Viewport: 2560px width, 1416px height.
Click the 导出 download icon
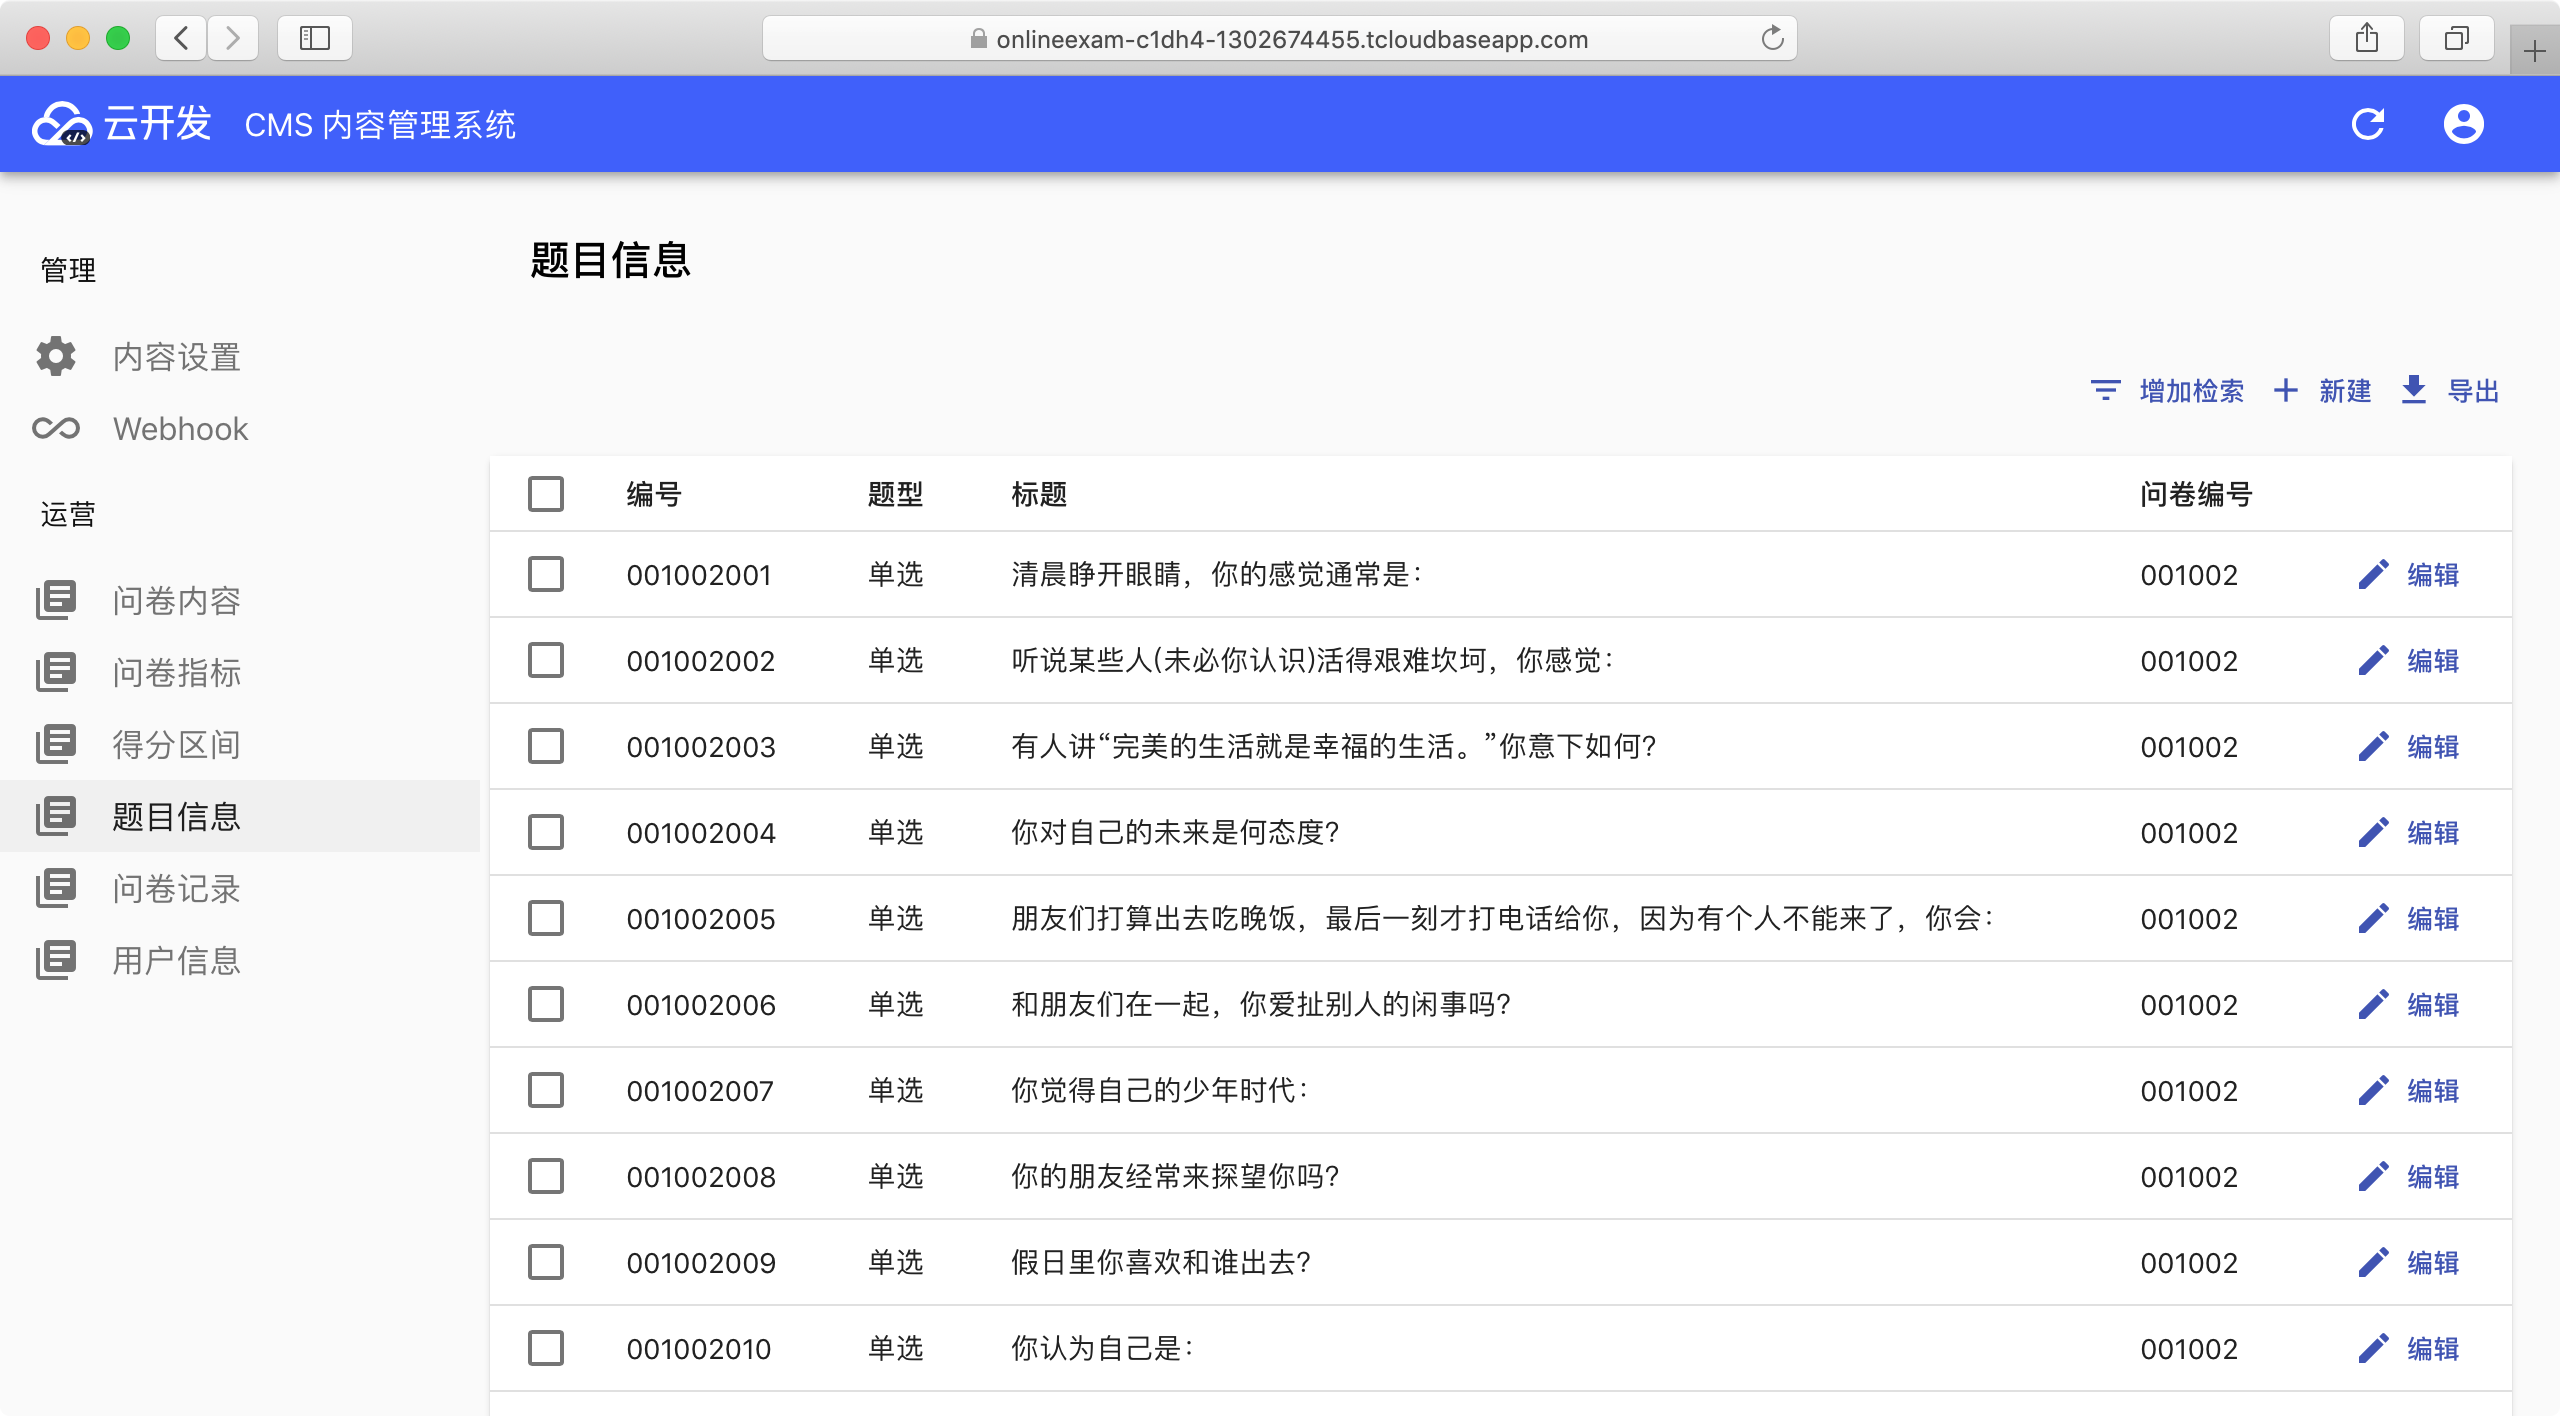point(2413,390)
